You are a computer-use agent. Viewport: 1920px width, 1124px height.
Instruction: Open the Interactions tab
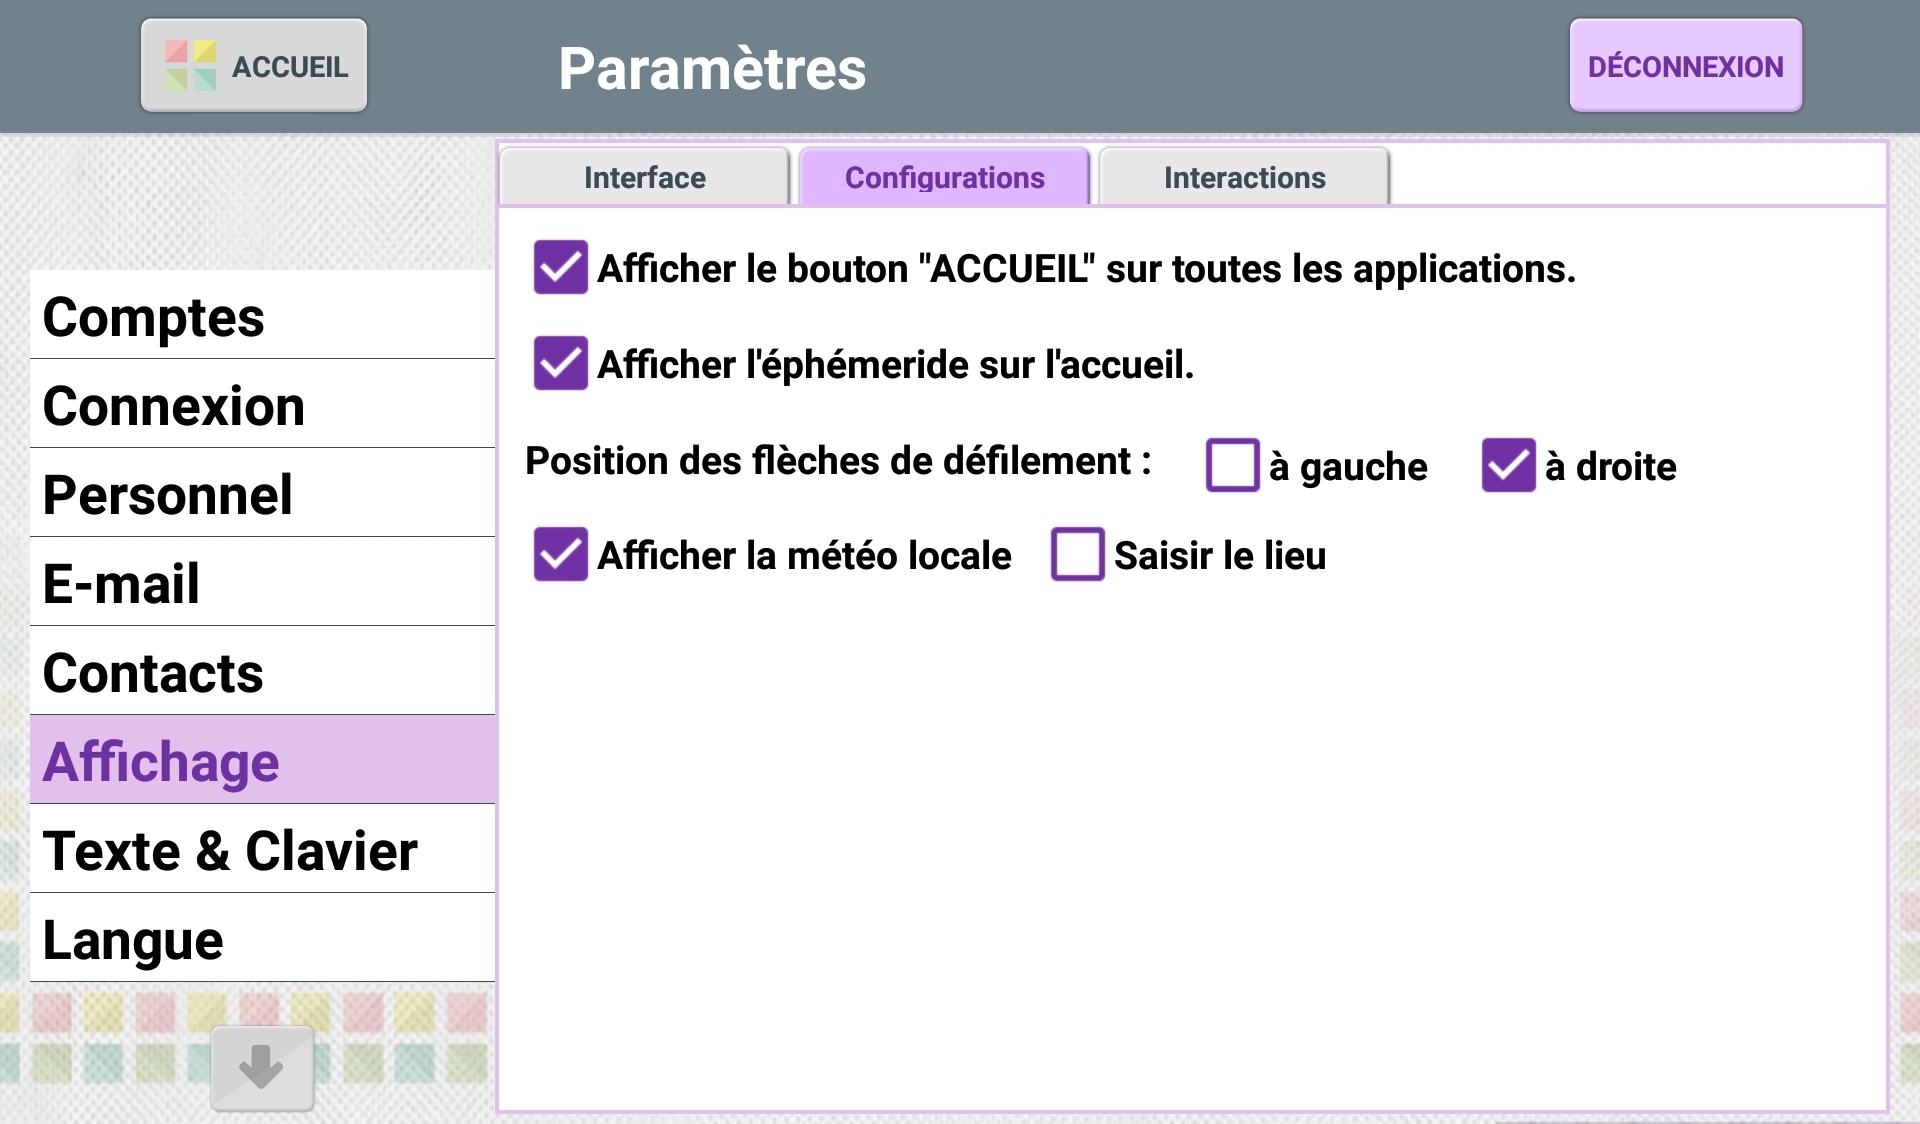1244,177
